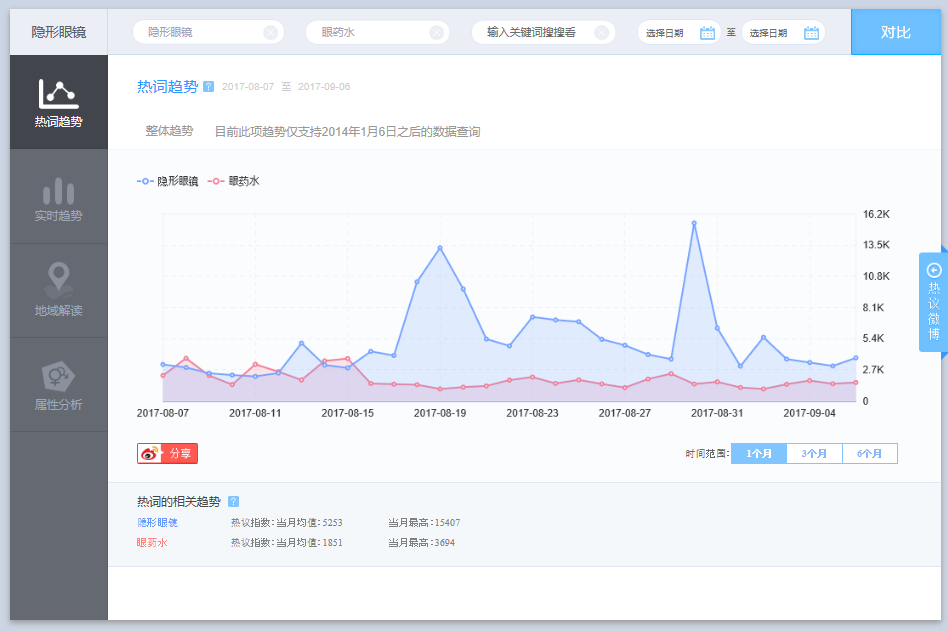The height and width of the screenshot is (632, 948).
Task: Select the 1个月 time range
Action: 759,454
